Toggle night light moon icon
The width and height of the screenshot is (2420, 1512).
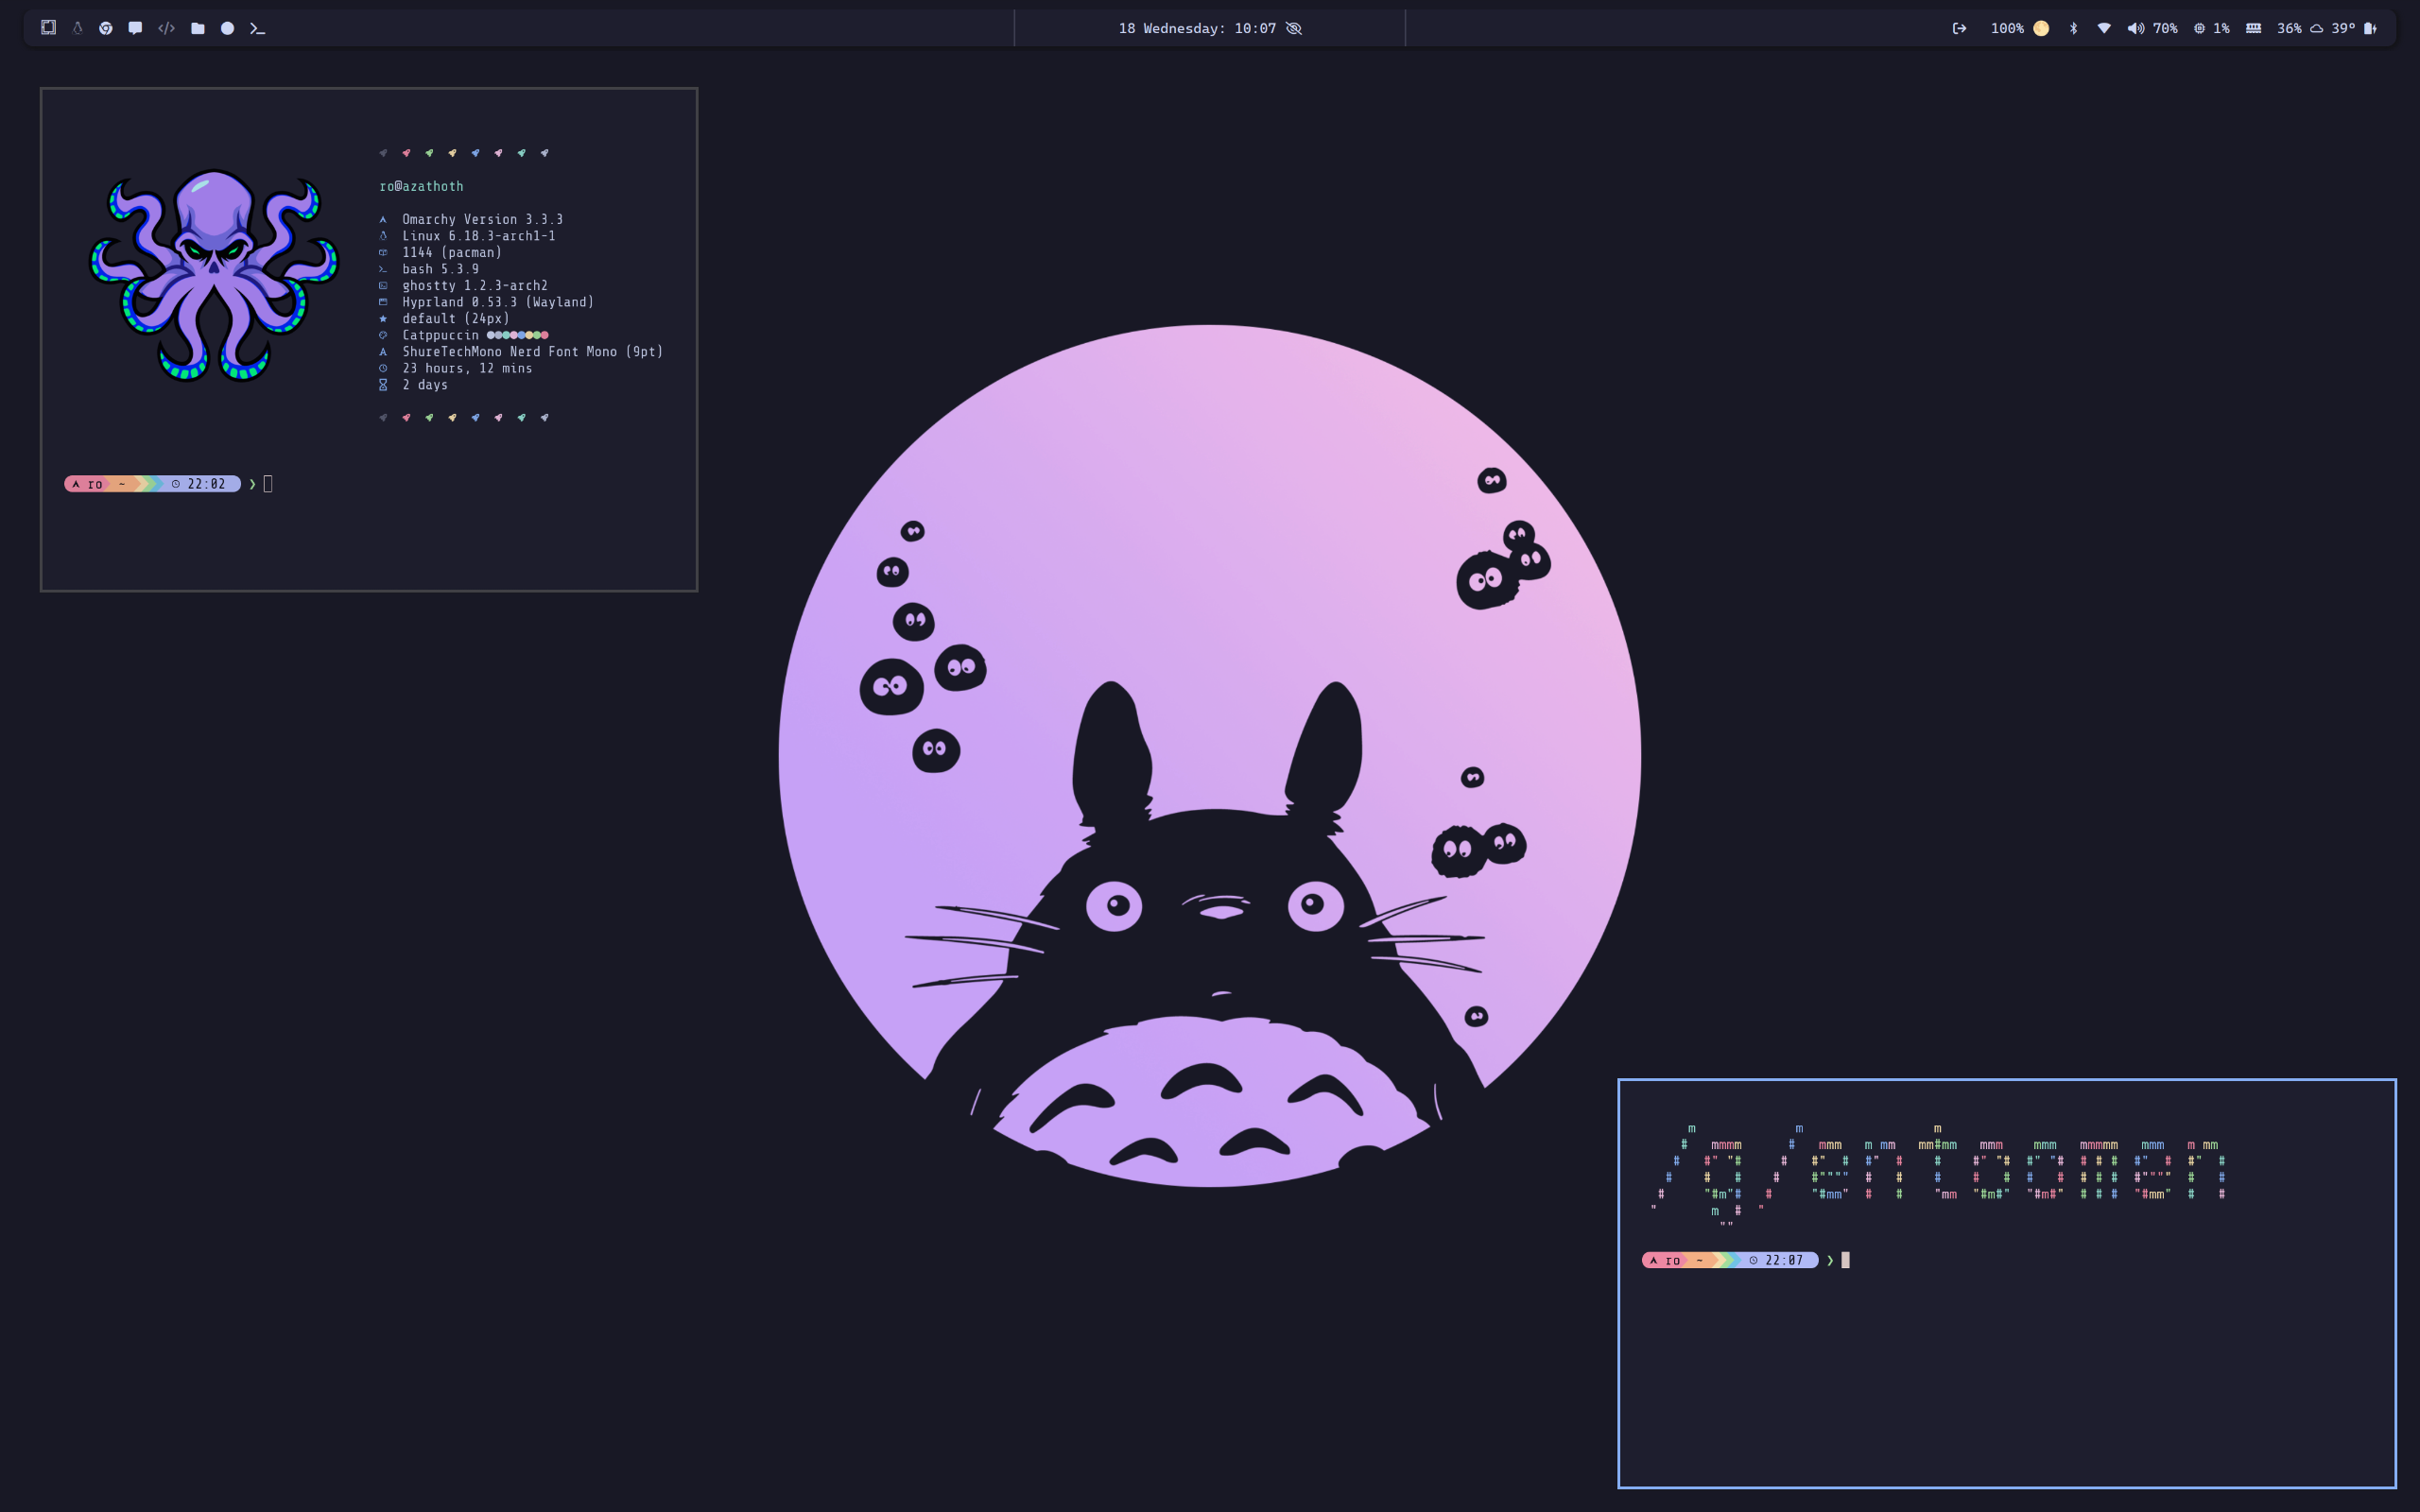tap(2041, 28)
